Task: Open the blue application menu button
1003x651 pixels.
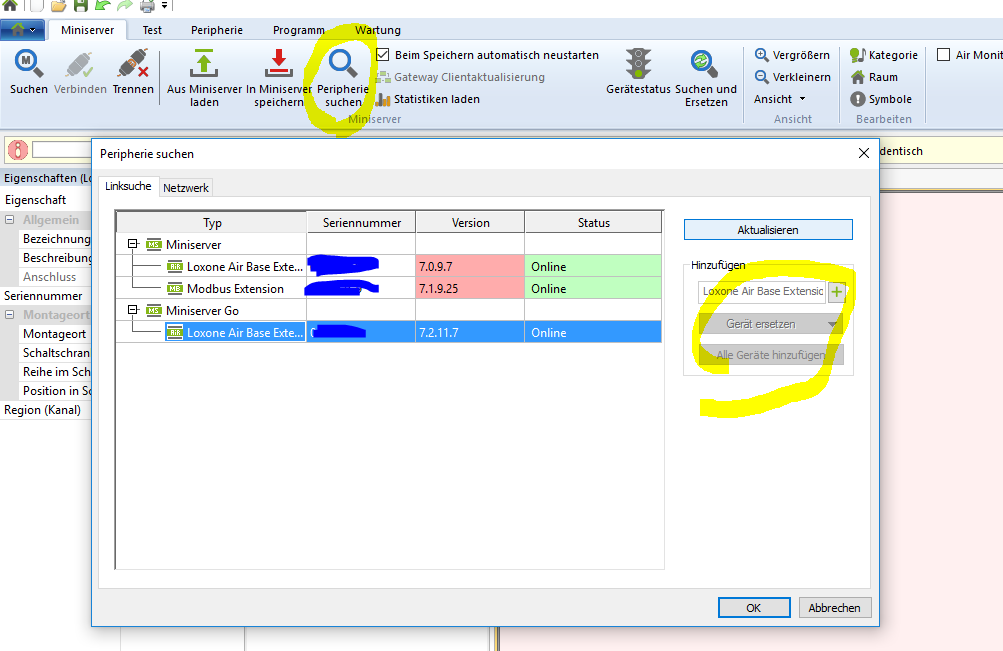Action: pyautogui.click(x=23, y=29)
